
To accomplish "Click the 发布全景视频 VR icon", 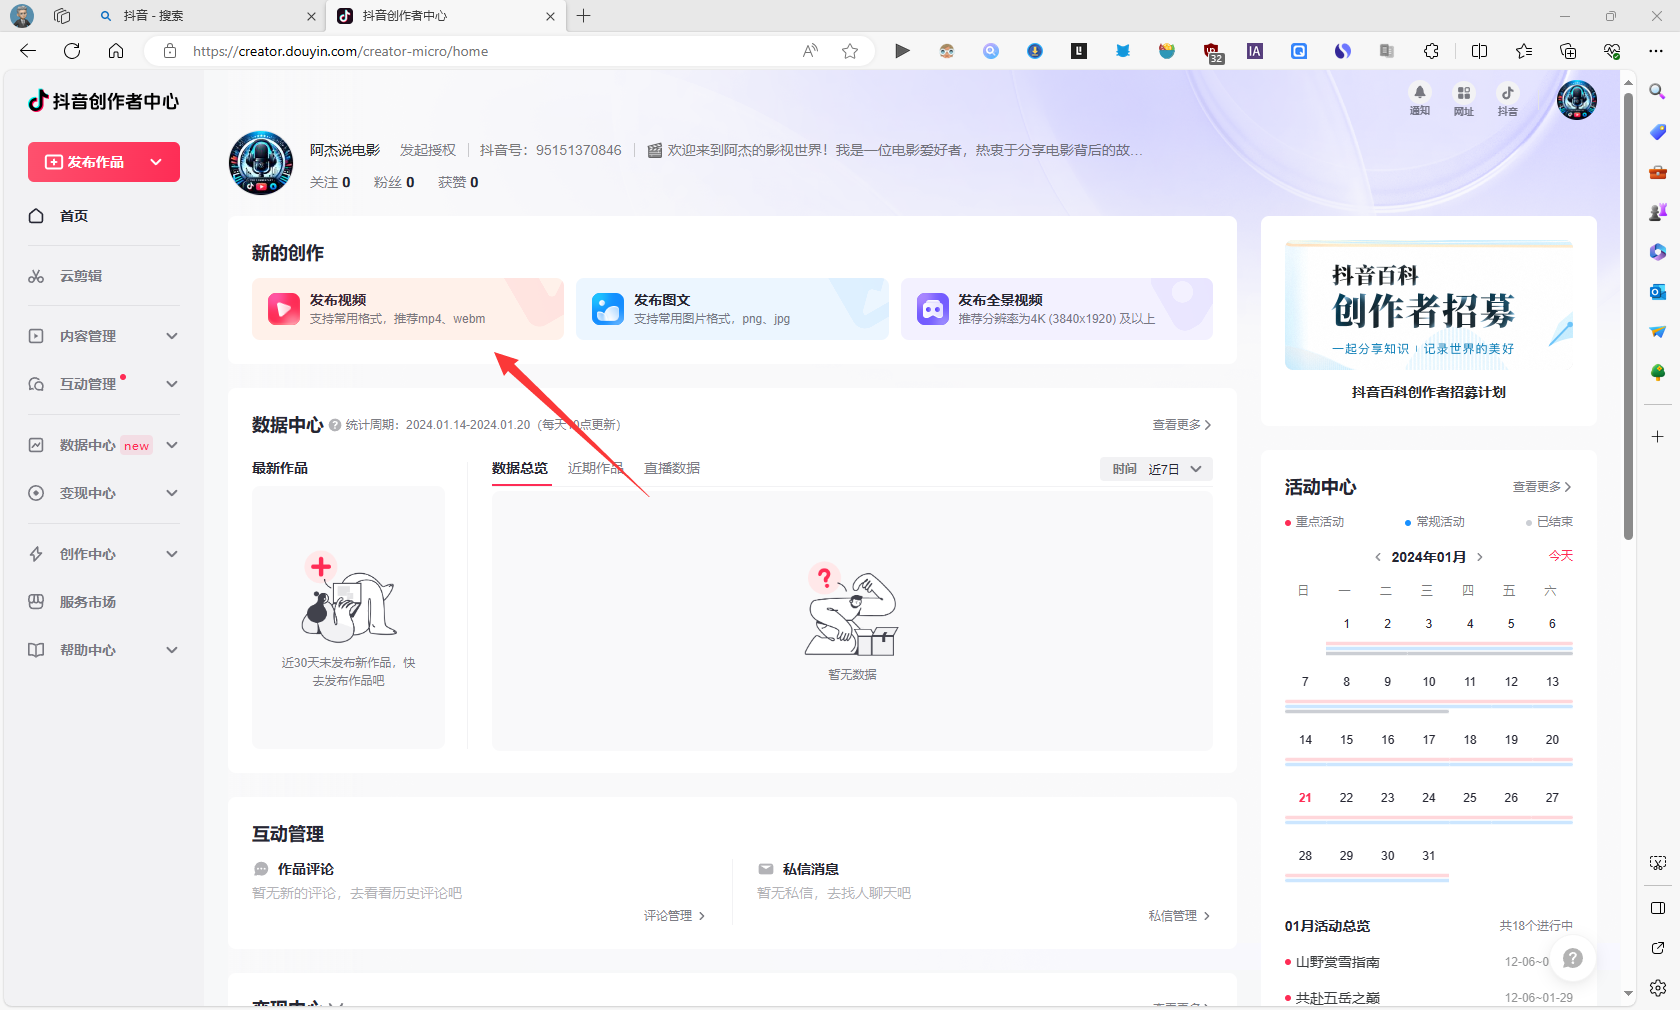I will click(932, 309).
